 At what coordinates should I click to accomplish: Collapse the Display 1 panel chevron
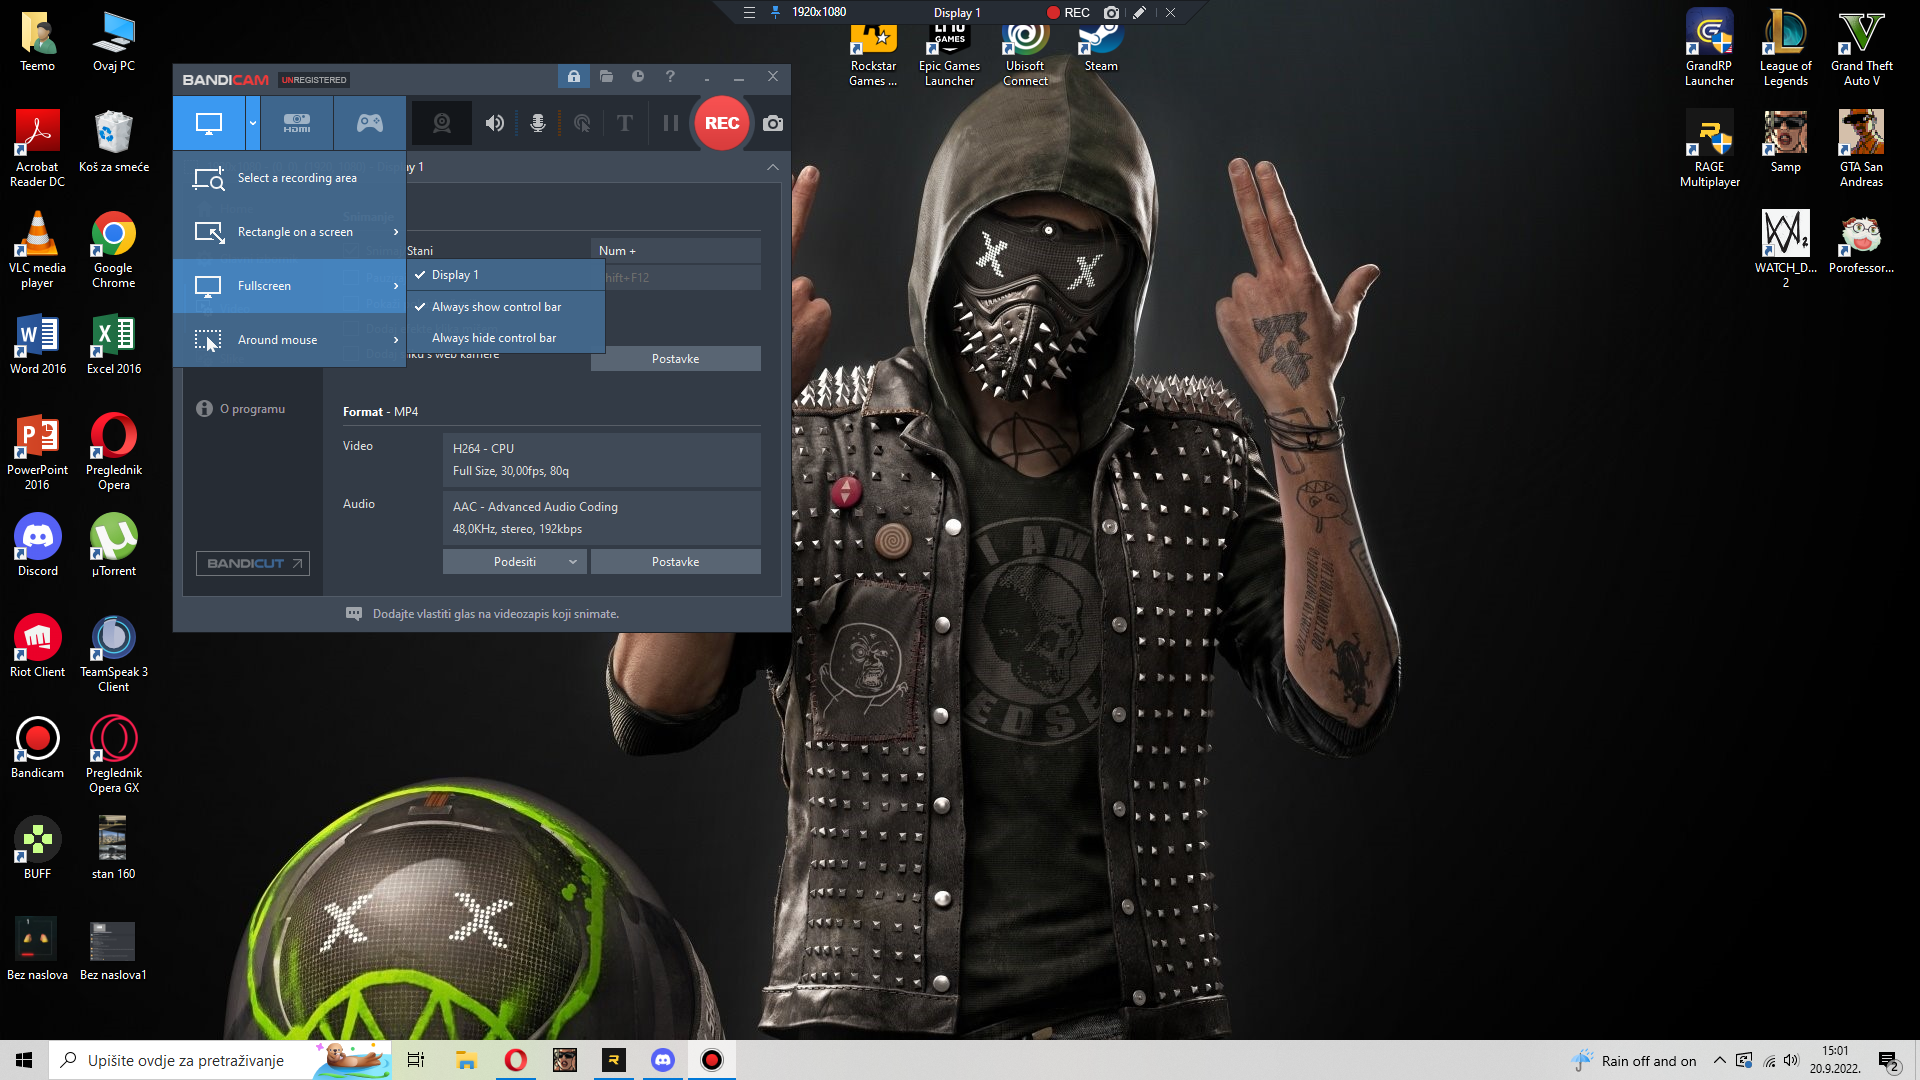point(773,167)
